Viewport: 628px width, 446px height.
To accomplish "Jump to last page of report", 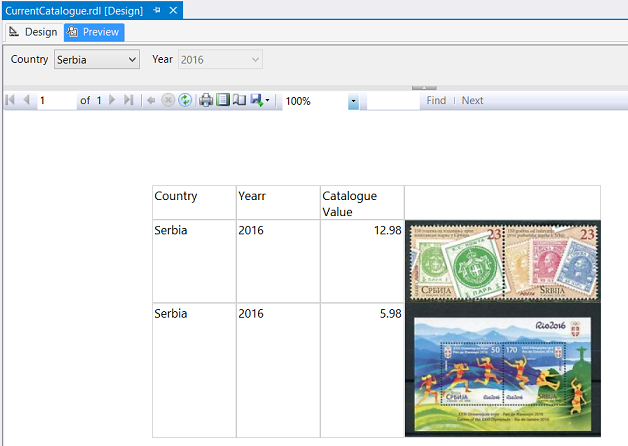I will pyautogui.click(x=129, y=100).
